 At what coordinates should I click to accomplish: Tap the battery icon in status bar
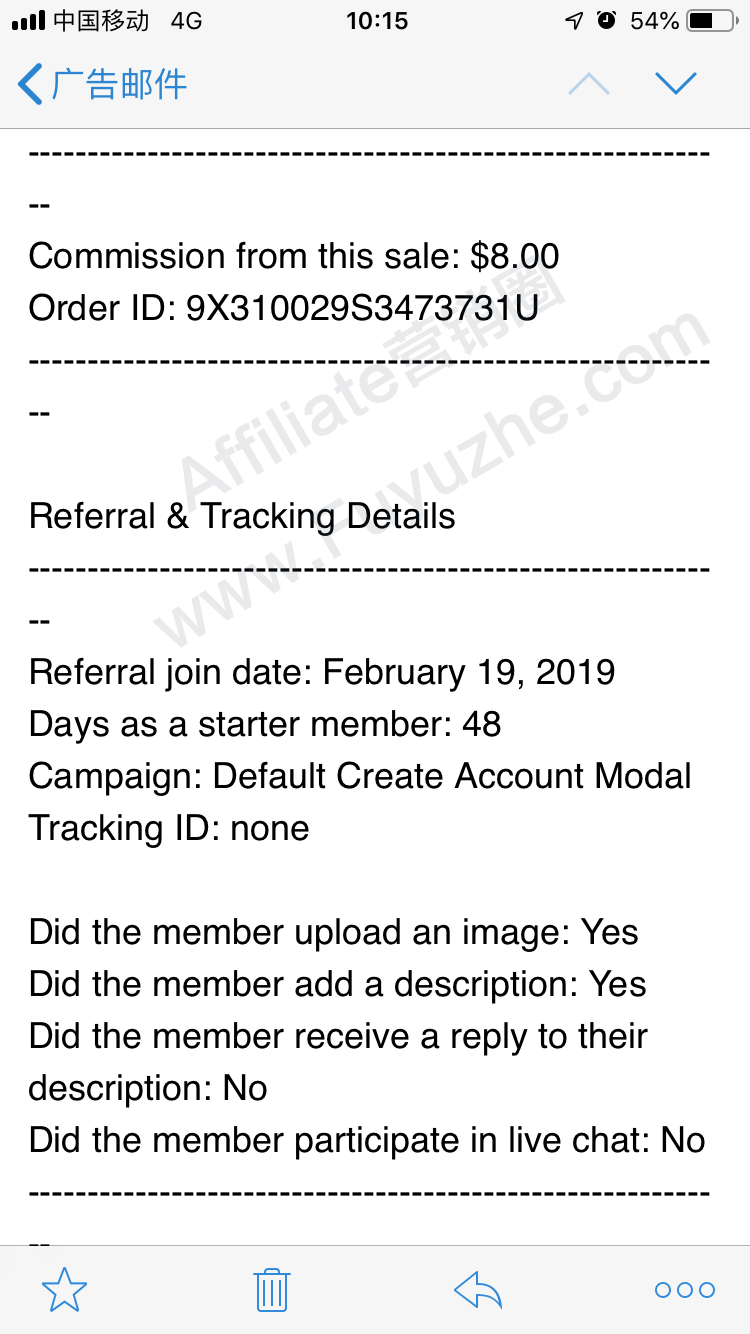714,20
